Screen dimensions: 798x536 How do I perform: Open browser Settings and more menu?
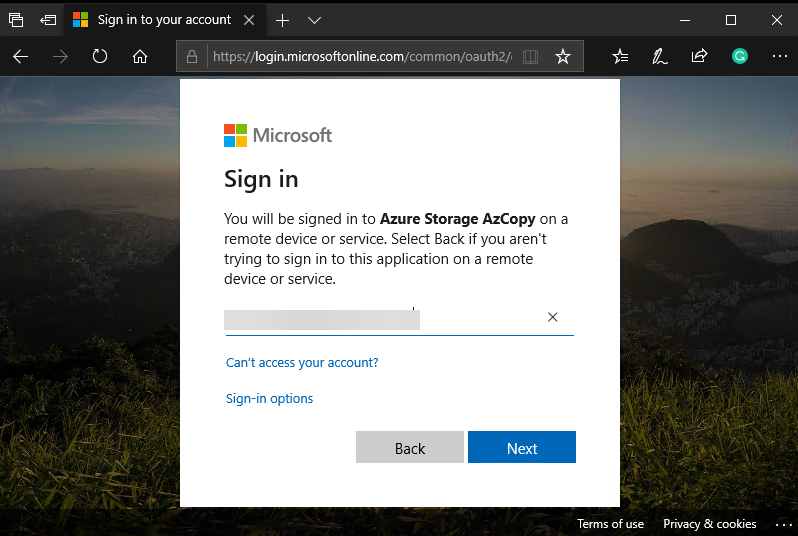[780, 56]
